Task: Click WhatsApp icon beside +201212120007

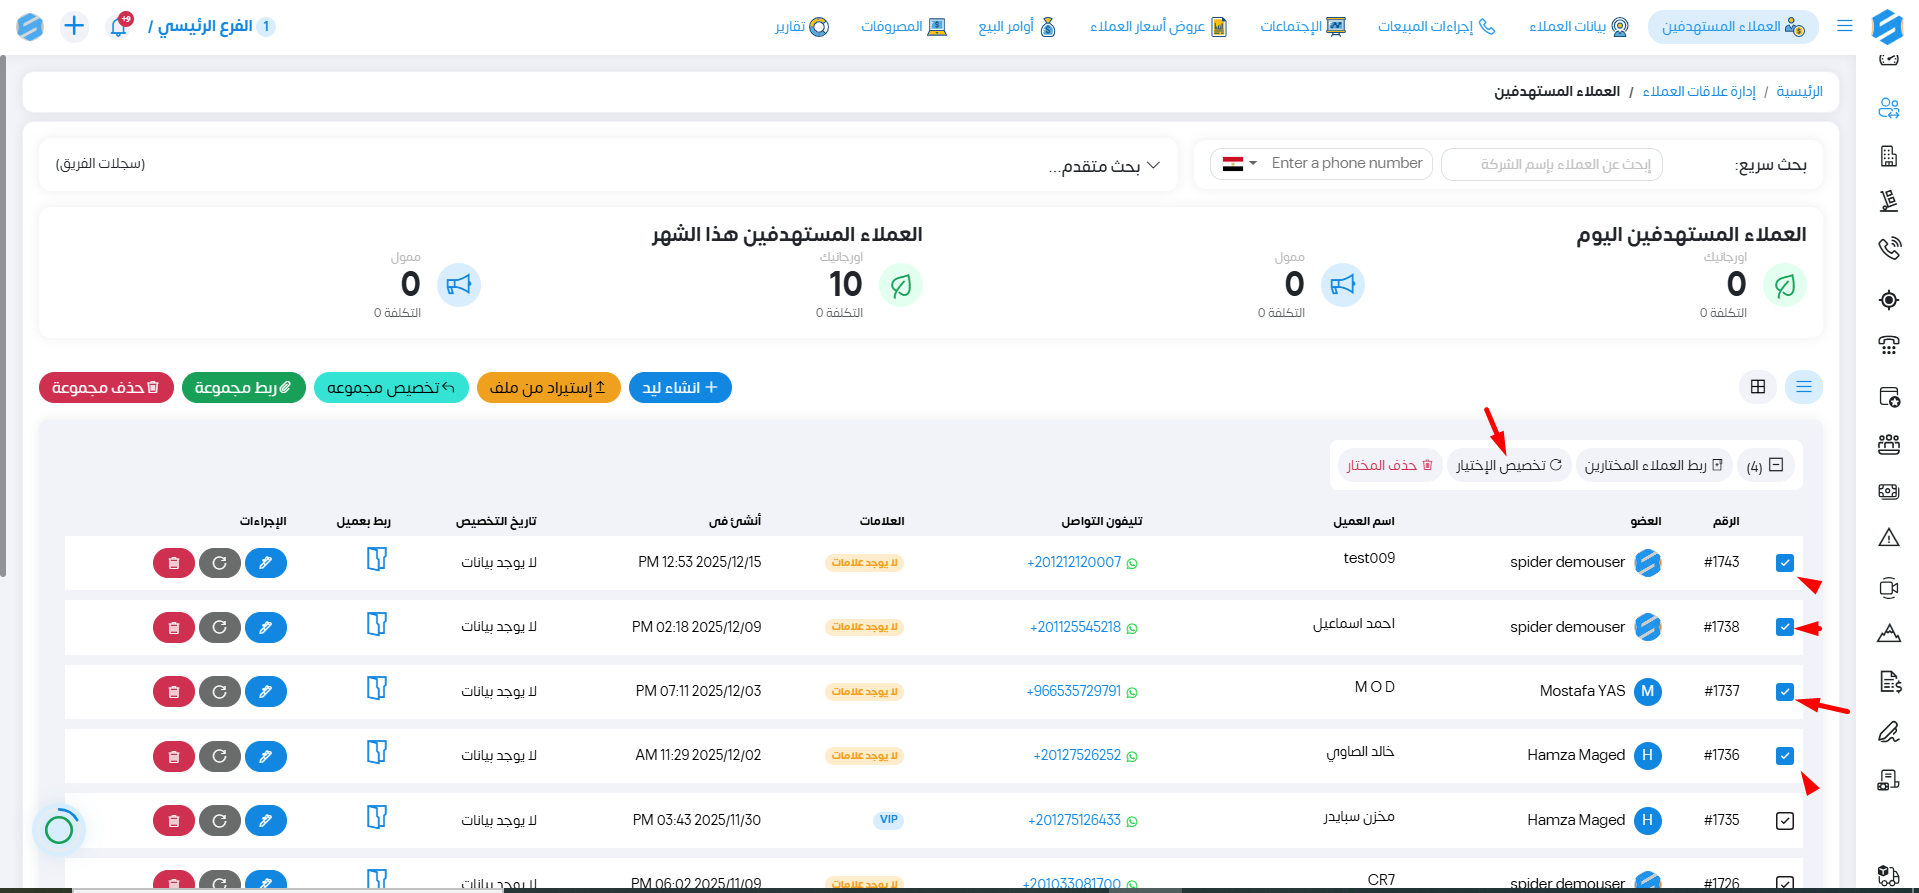Action: coord(1132,564)
